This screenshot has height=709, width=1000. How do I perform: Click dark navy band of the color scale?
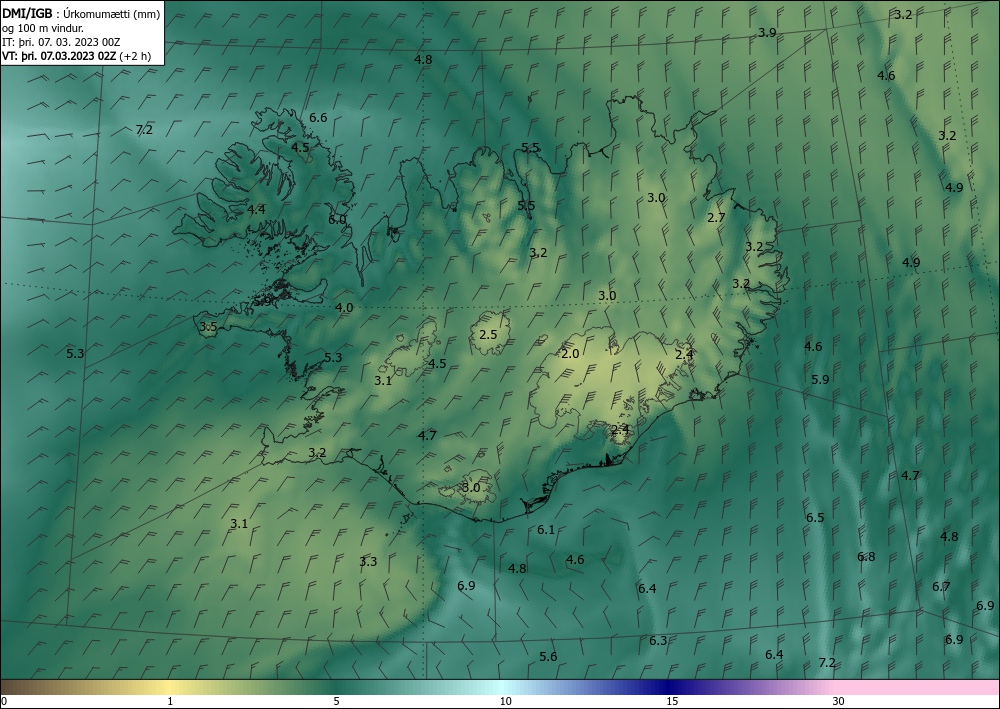click(666, 687)
